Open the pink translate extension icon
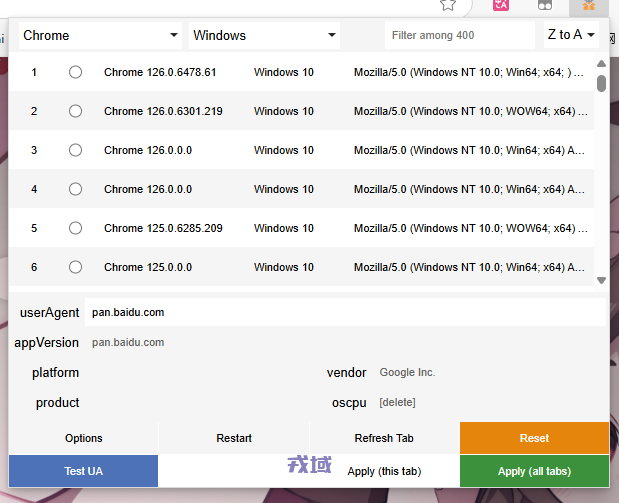Screen dimensions: 619x503 501,4
